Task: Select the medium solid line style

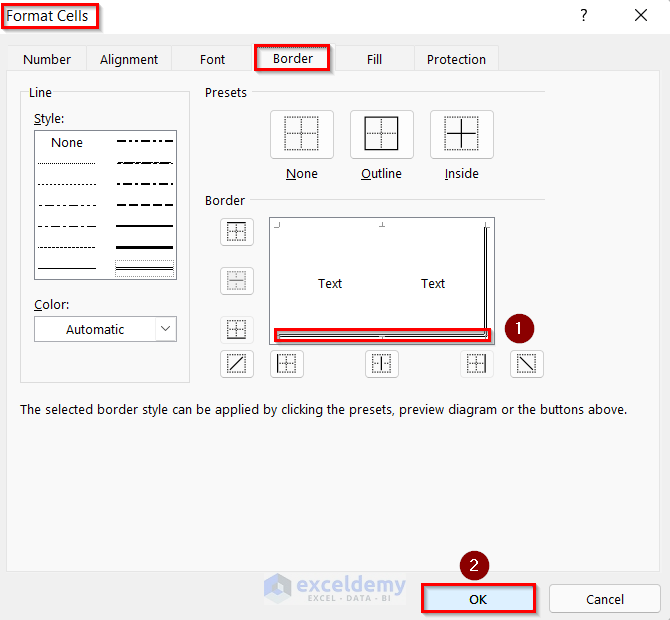Action: click(x=144, y=226)
